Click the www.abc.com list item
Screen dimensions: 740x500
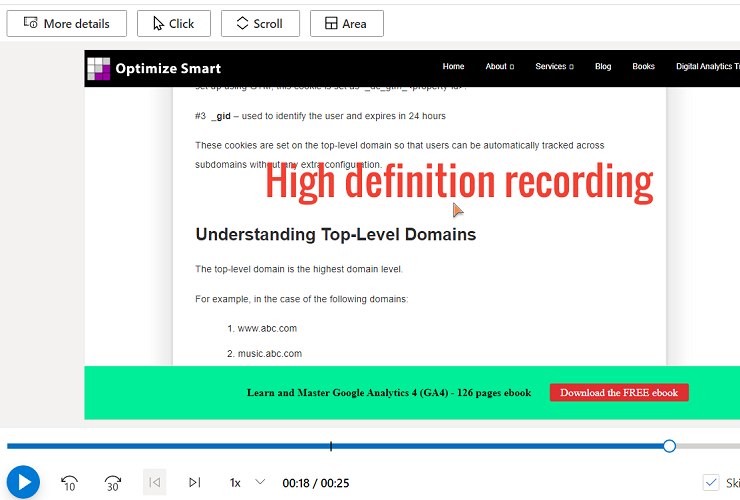coord(267,328)
